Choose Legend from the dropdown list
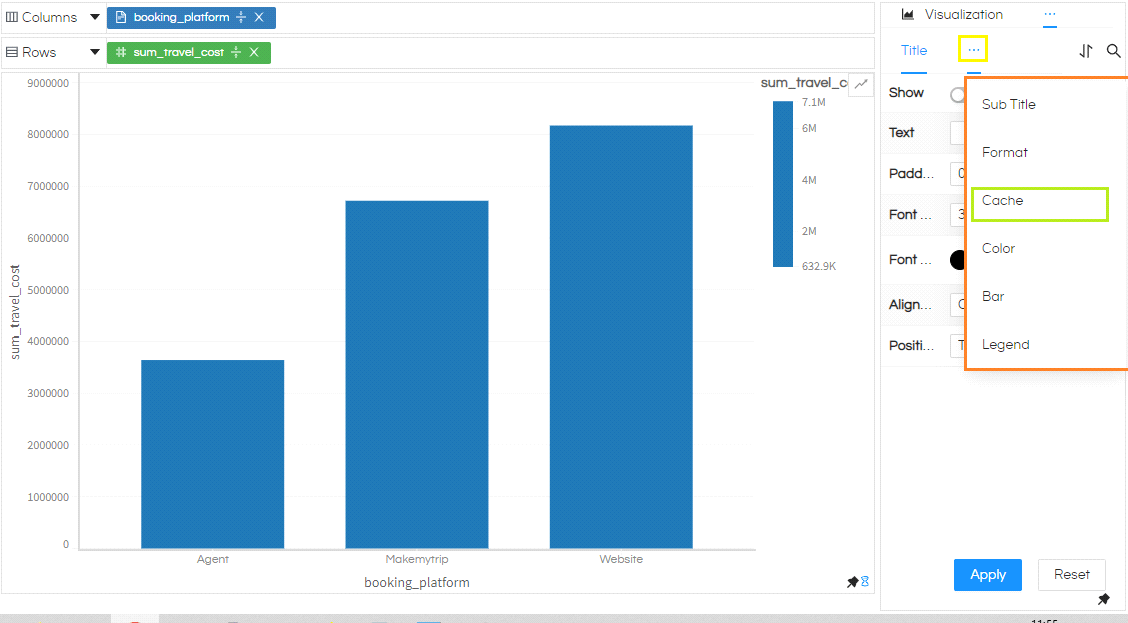Viewport: 1128px width, 623px height. pyautogui.click(x=1005, y=345)
